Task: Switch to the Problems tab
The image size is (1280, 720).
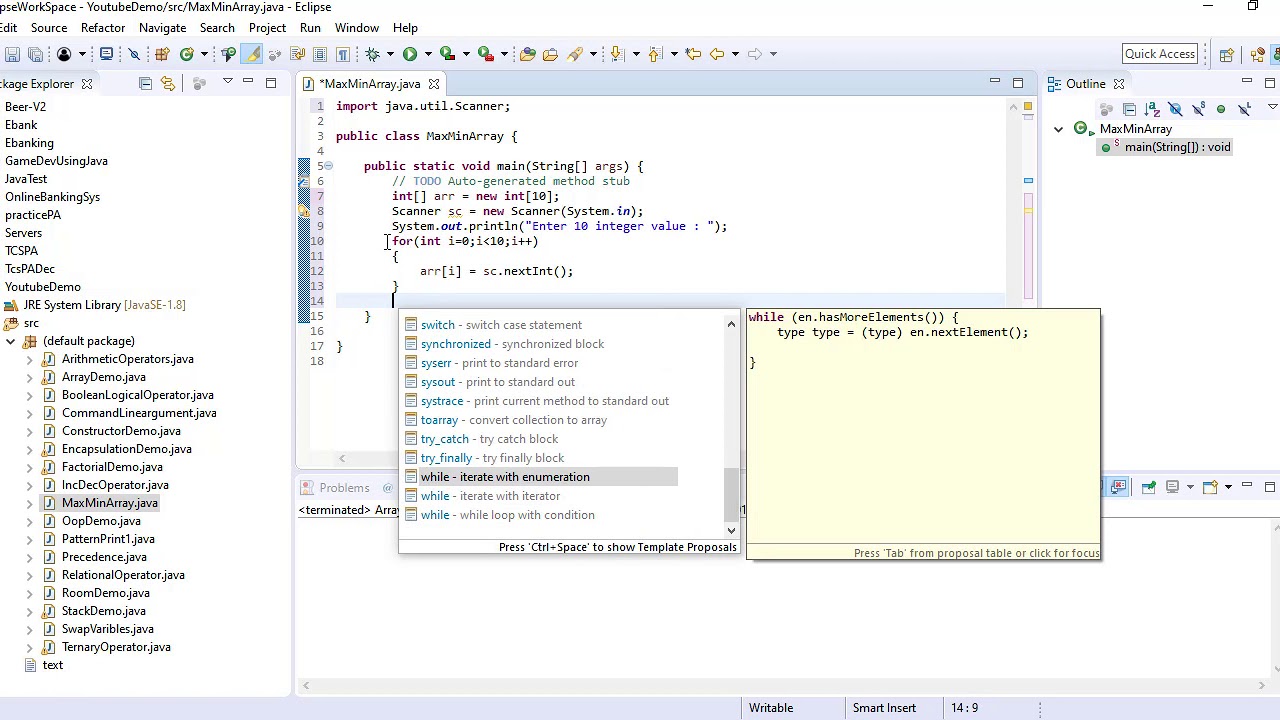Action: tap(344, 488)
